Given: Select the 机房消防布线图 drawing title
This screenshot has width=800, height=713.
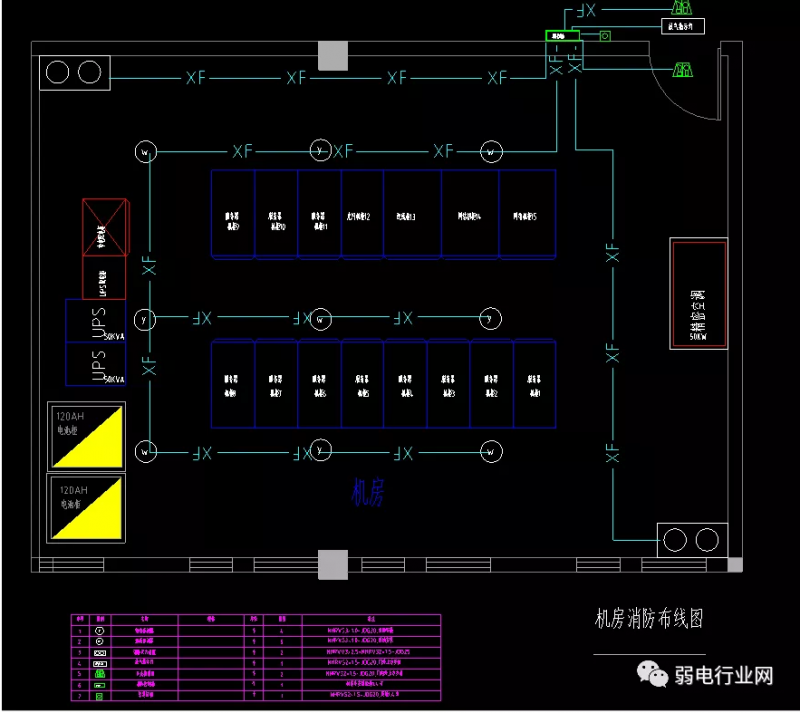Looking at the screenshot, I should click(x=649, y=619).
